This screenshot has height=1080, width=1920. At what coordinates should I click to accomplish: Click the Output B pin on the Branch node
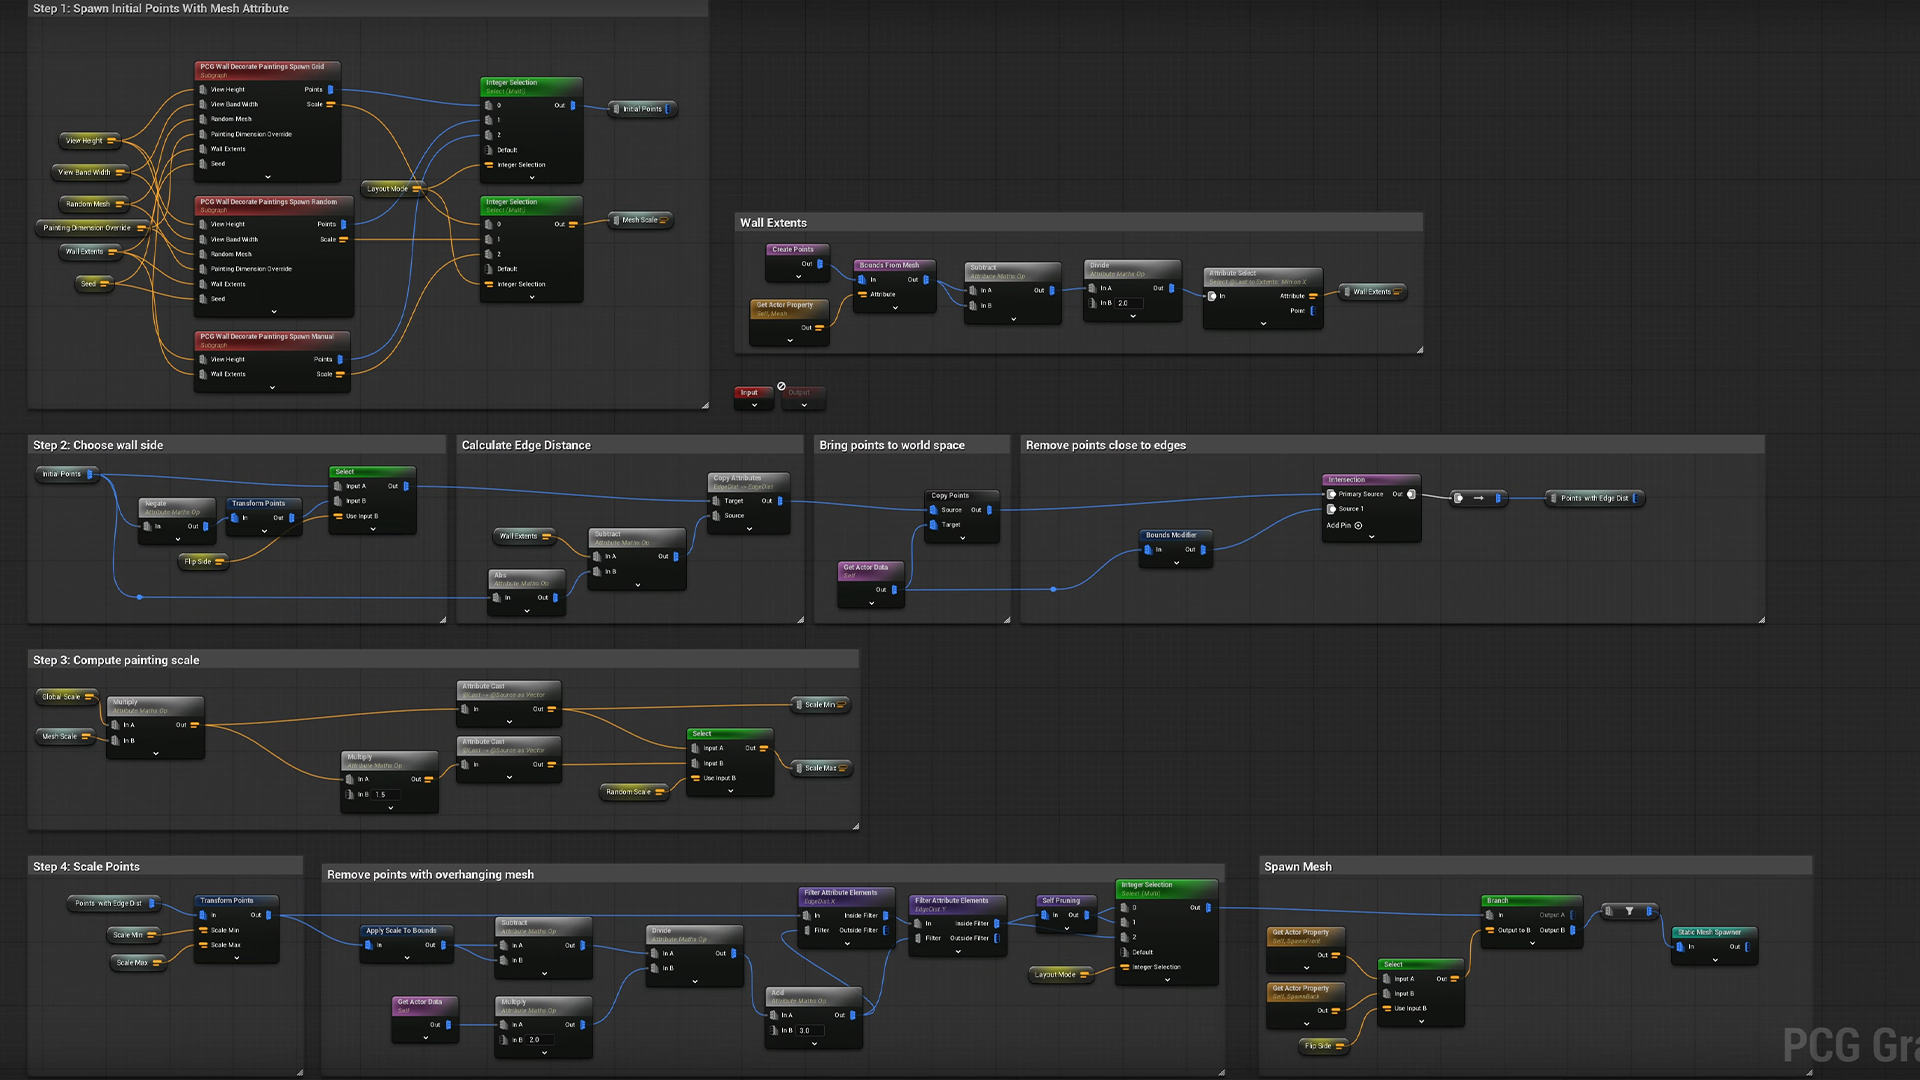coord(1573,930)
